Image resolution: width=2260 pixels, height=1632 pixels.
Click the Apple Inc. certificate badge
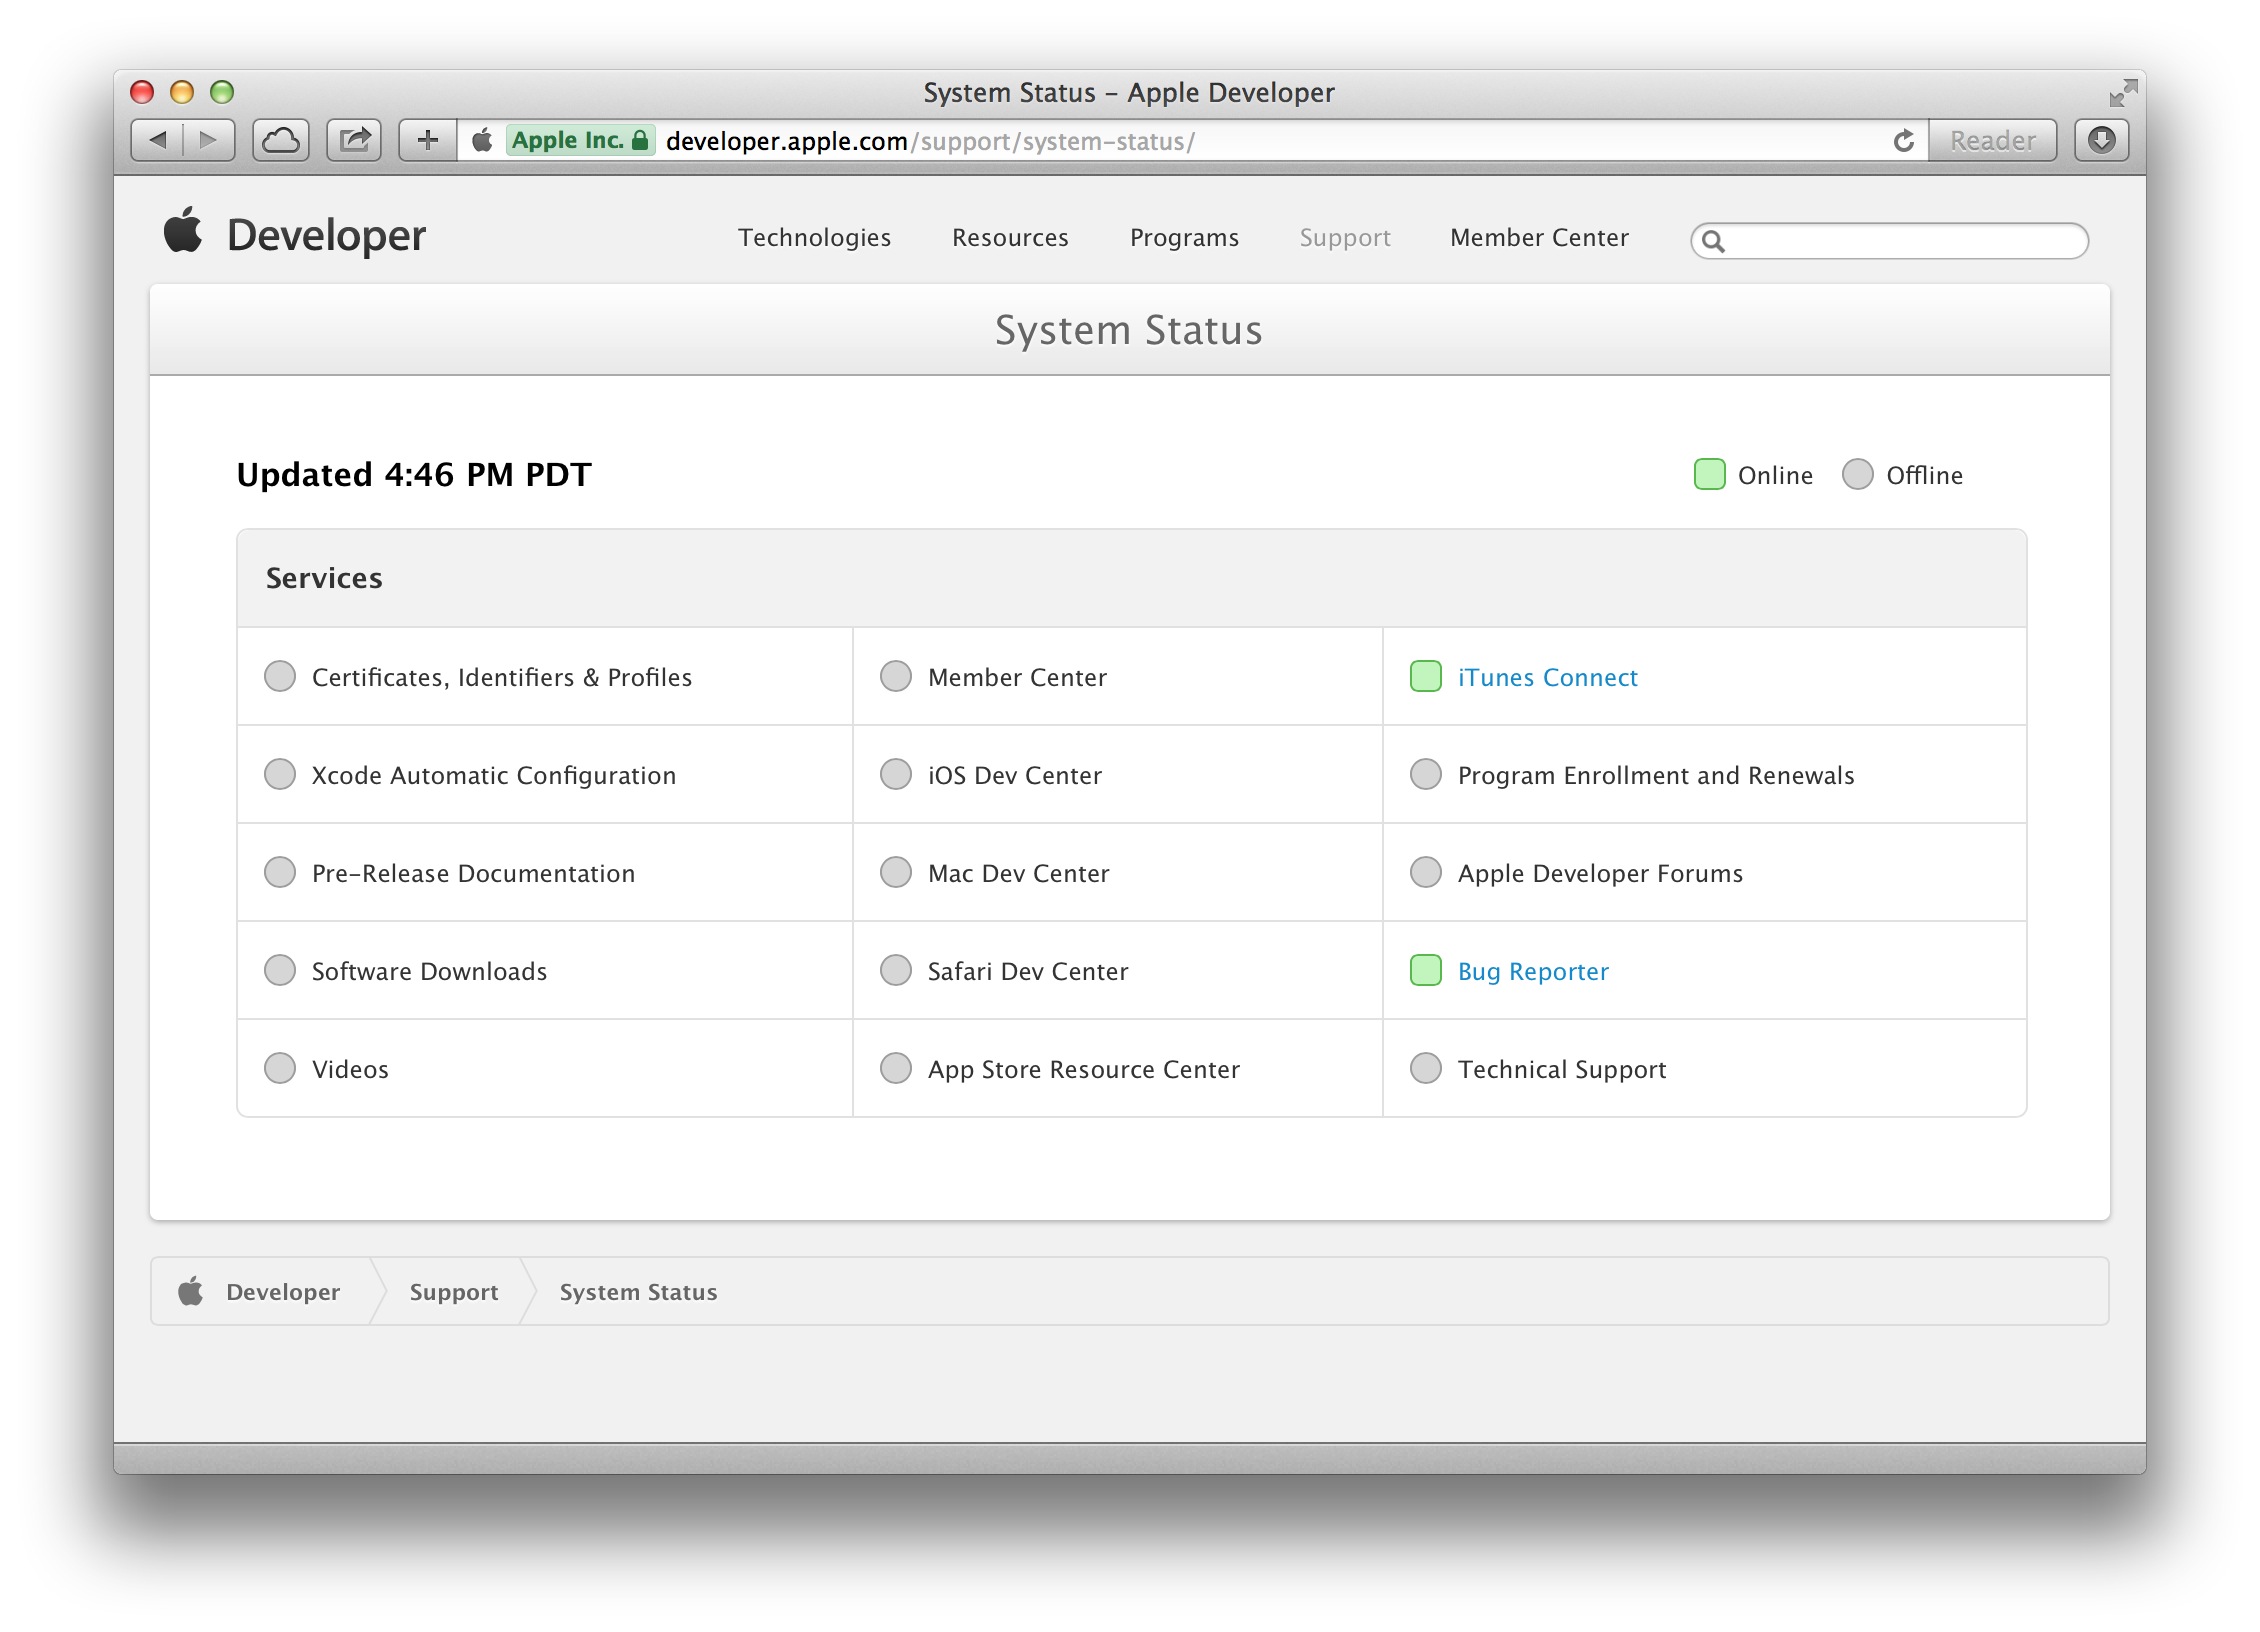point(580,140)
